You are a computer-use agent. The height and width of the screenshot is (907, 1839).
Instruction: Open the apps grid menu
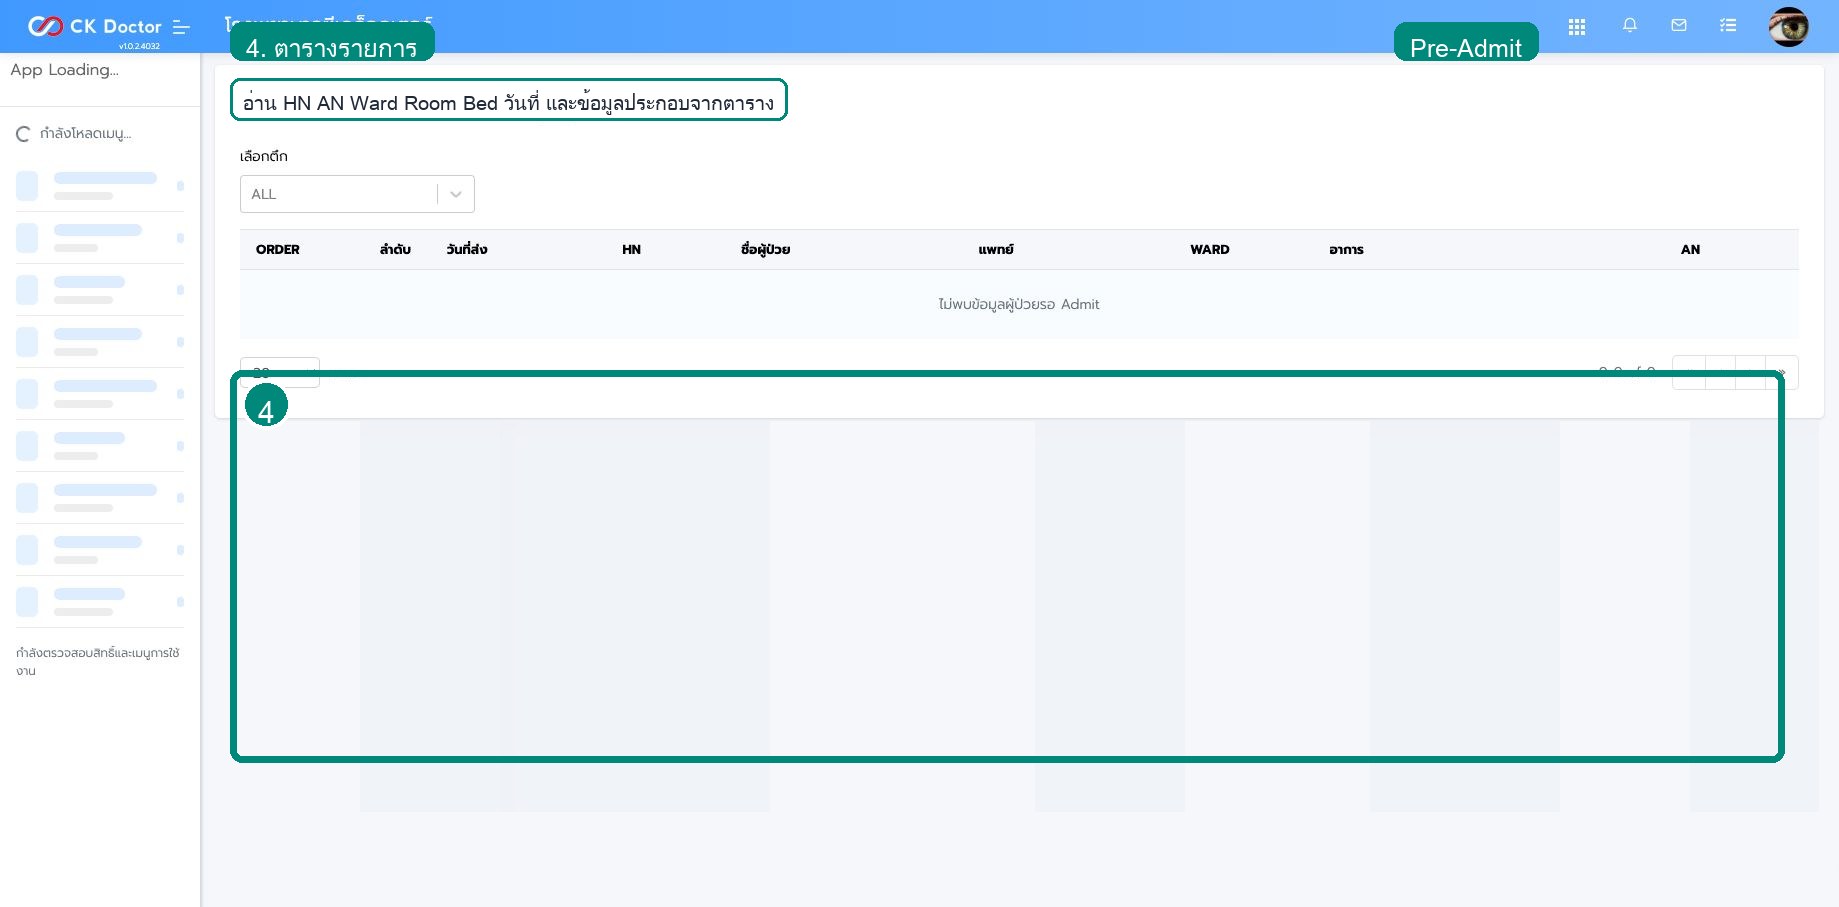tap(1577, 27)
